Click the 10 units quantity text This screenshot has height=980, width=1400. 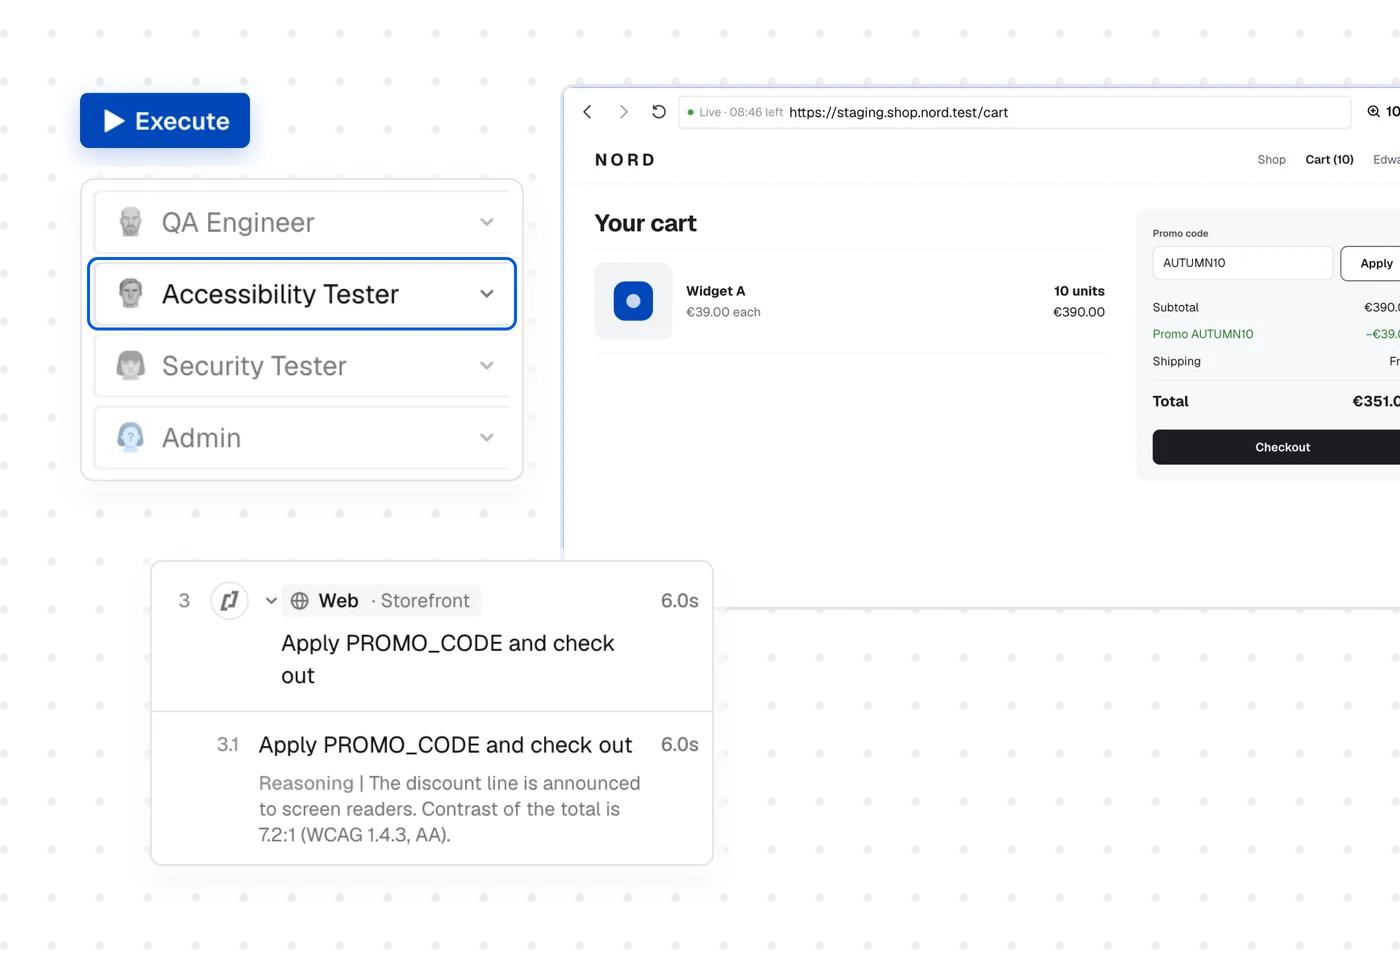pyautogui.click(x=1079, y=291)
